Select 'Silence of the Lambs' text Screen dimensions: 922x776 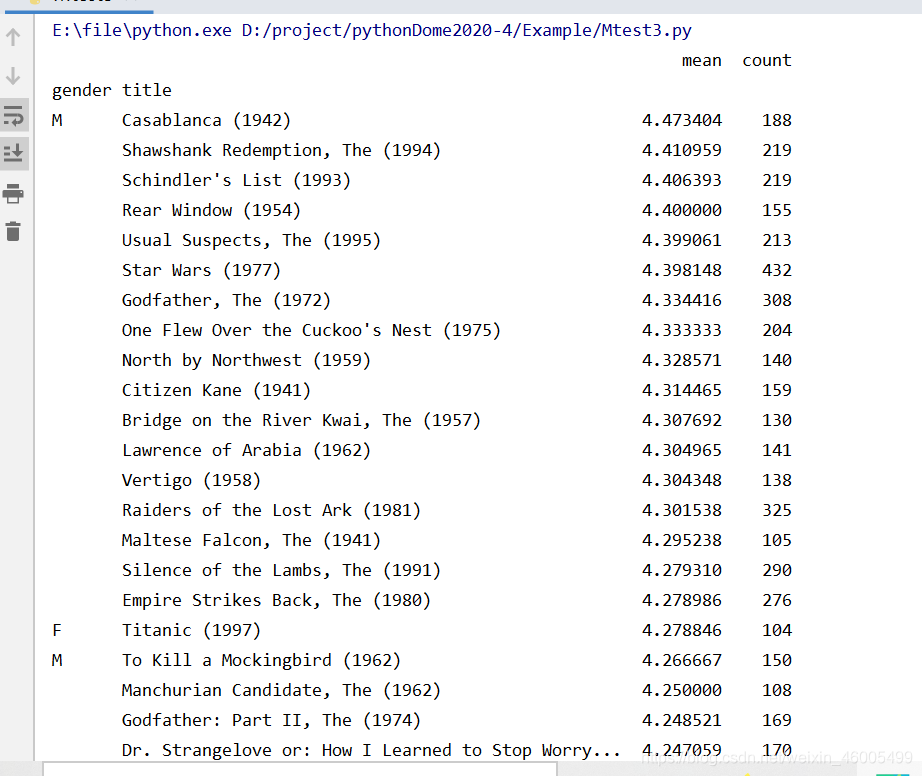tap(222, 570)
